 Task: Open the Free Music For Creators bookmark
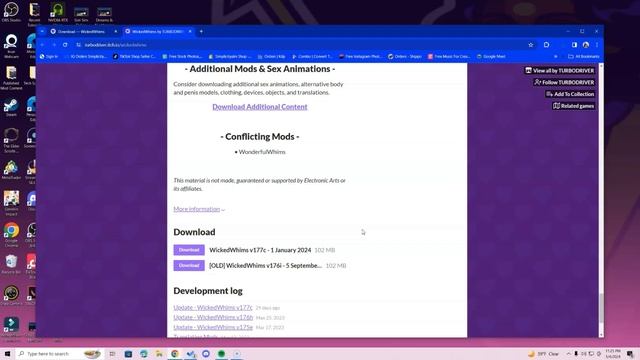(449, 56)
